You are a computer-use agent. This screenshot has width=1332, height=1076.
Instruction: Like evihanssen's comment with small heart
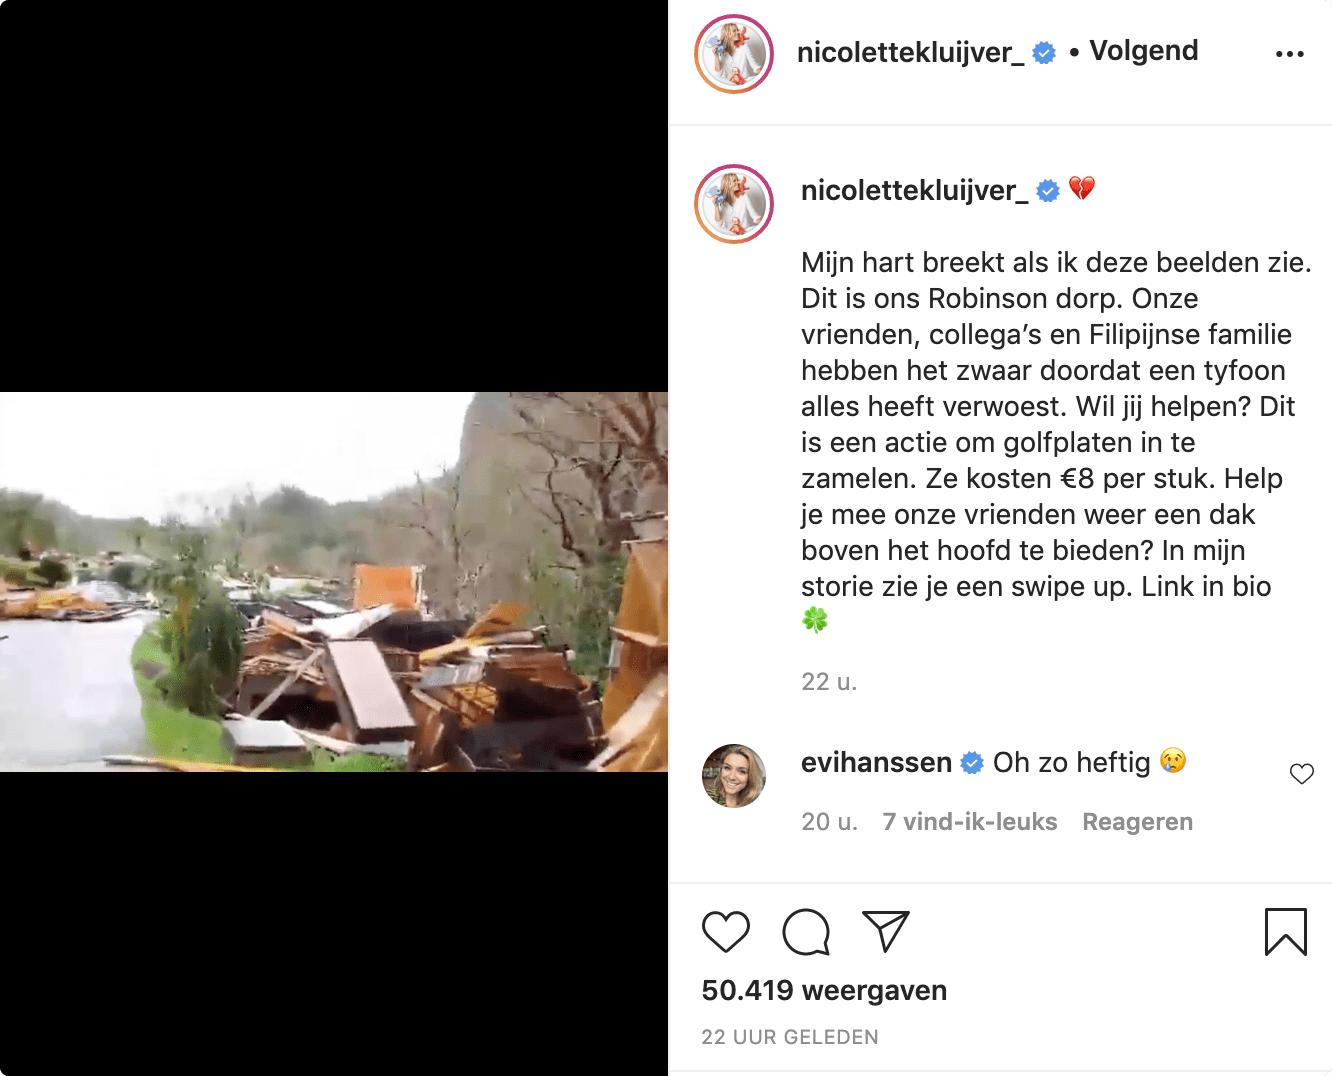[x=1301, y=774]
